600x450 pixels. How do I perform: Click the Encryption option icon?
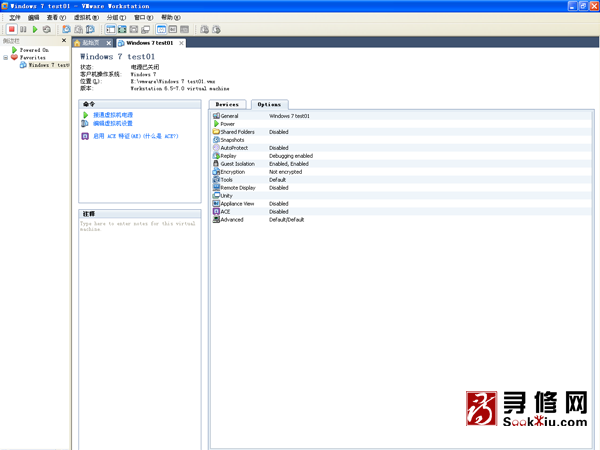(x=216, y=171)
